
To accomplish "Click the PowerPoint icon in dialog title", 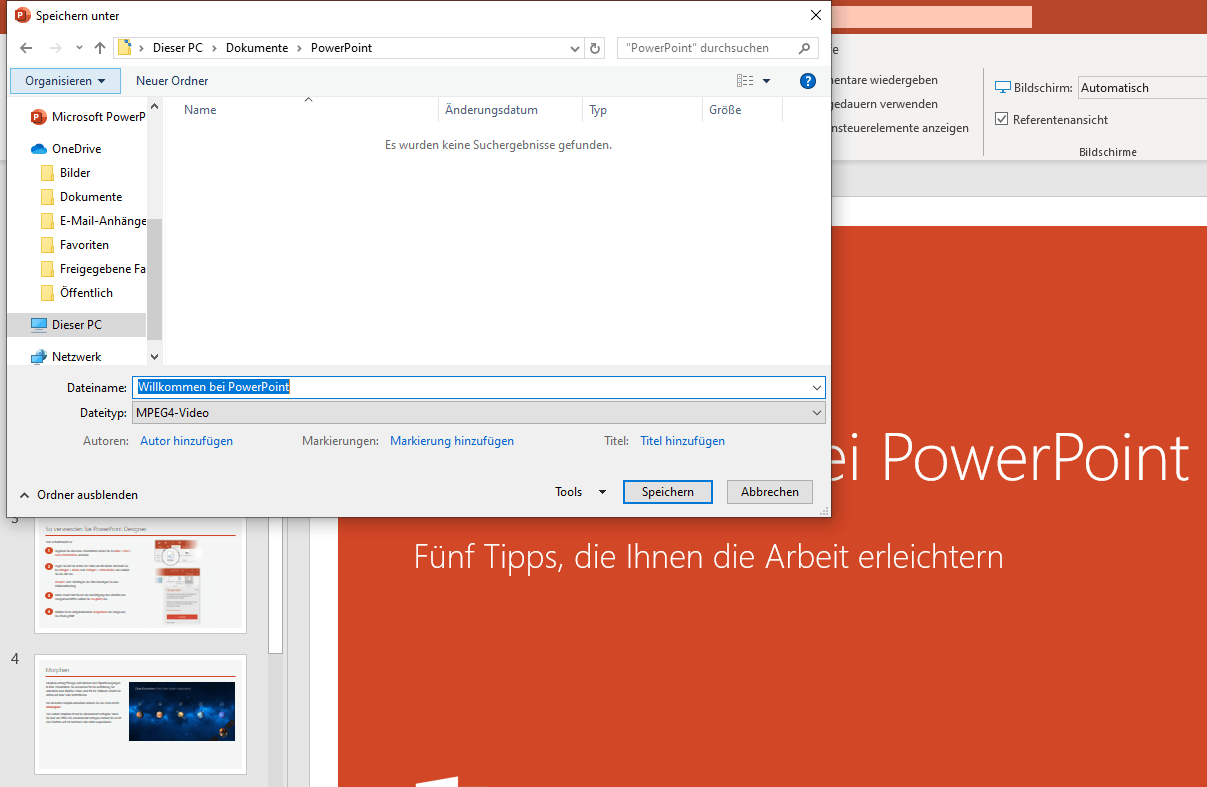I will (22, 15).
